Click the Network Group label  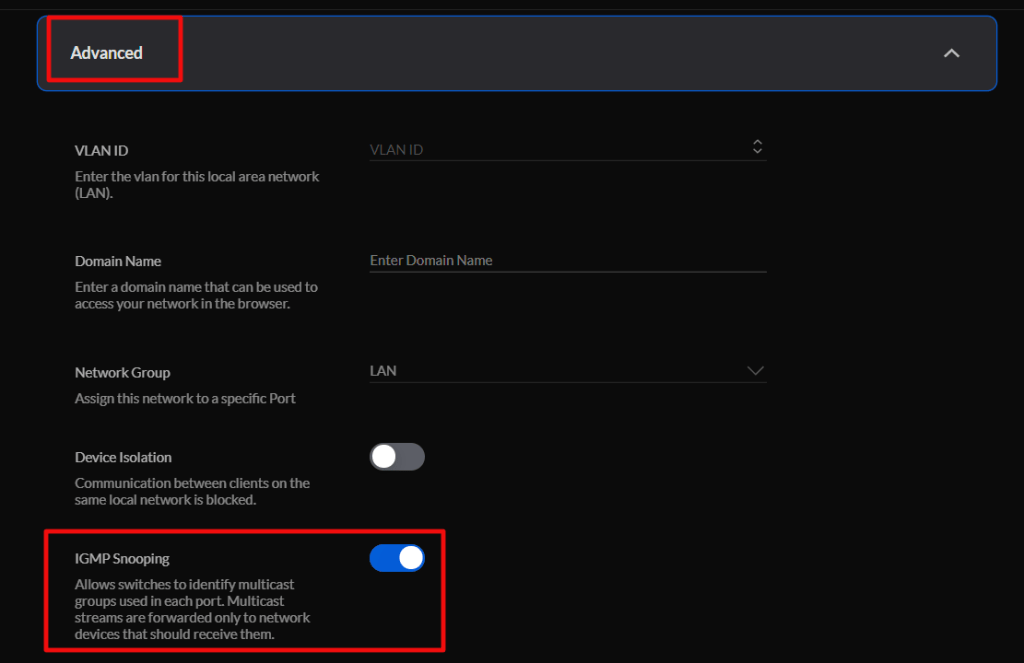tap(122, 373)
